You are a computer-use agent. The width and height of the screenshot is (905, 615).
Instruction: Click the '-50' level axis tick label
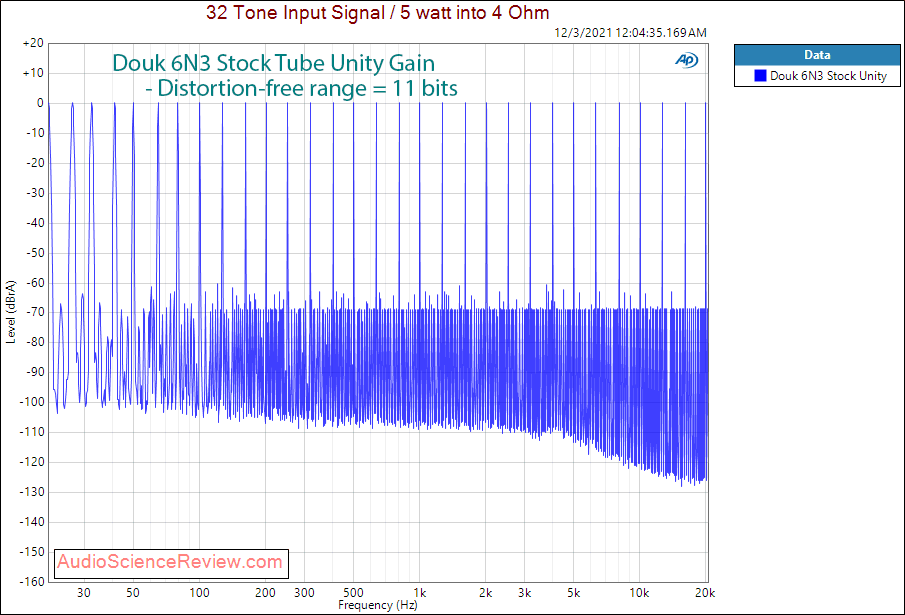click(x=35, y=253)
